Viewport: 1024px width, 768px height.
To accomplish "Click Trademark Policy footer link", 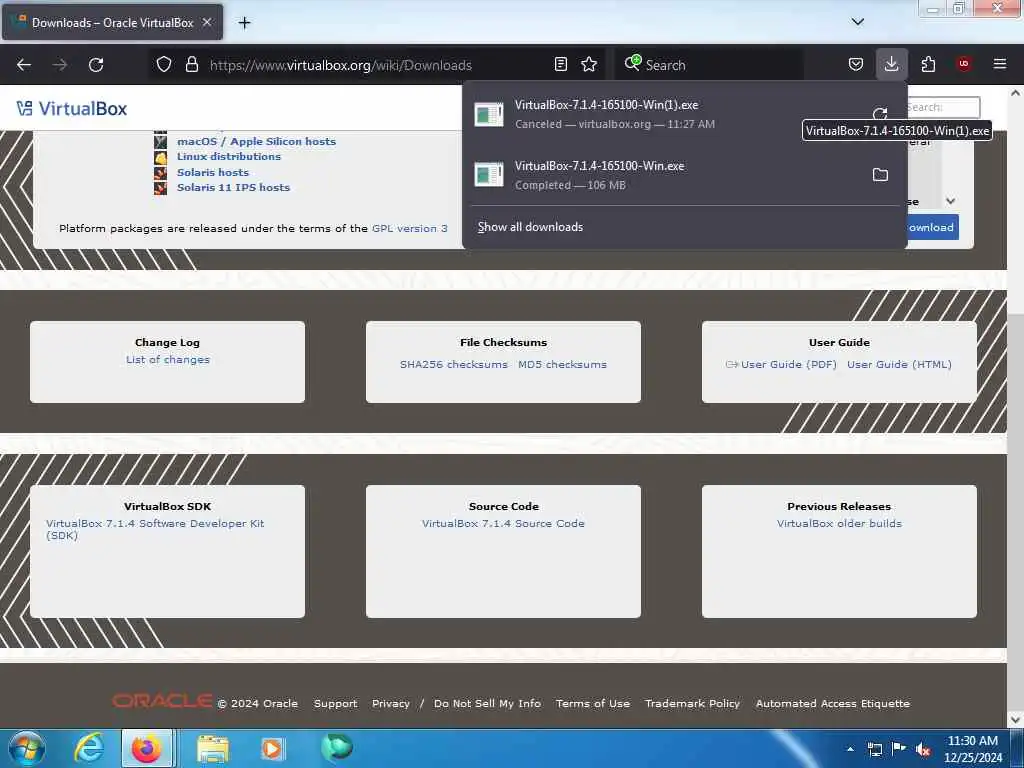I will 692,703.
